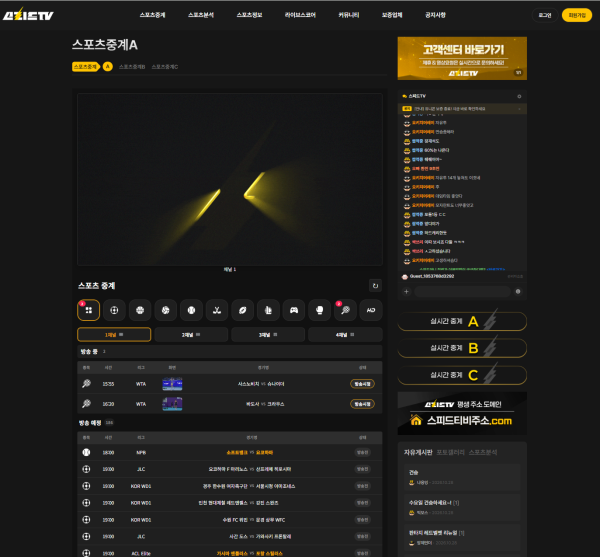Image resolution: width=600 pixels, height=557 pixels.
Task: Open the 실시간 중계 B button
Action: click(x=462, y=348)
